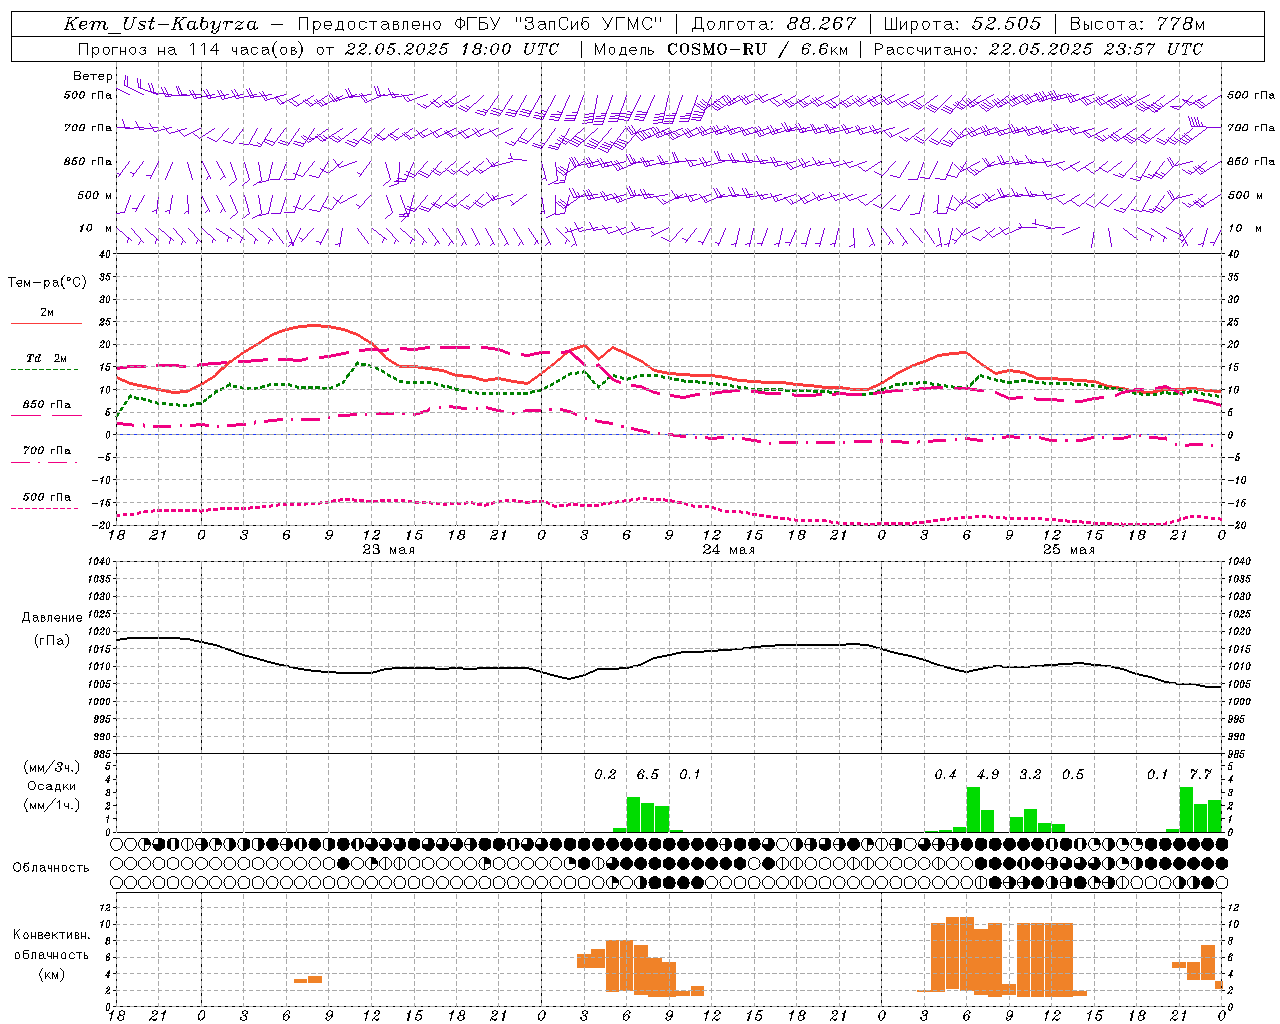Image resolution: width=1280 pixels, height=1024 pixels.
Task: Click the '500 м' wind level label on the left
Action: point(95,195)
